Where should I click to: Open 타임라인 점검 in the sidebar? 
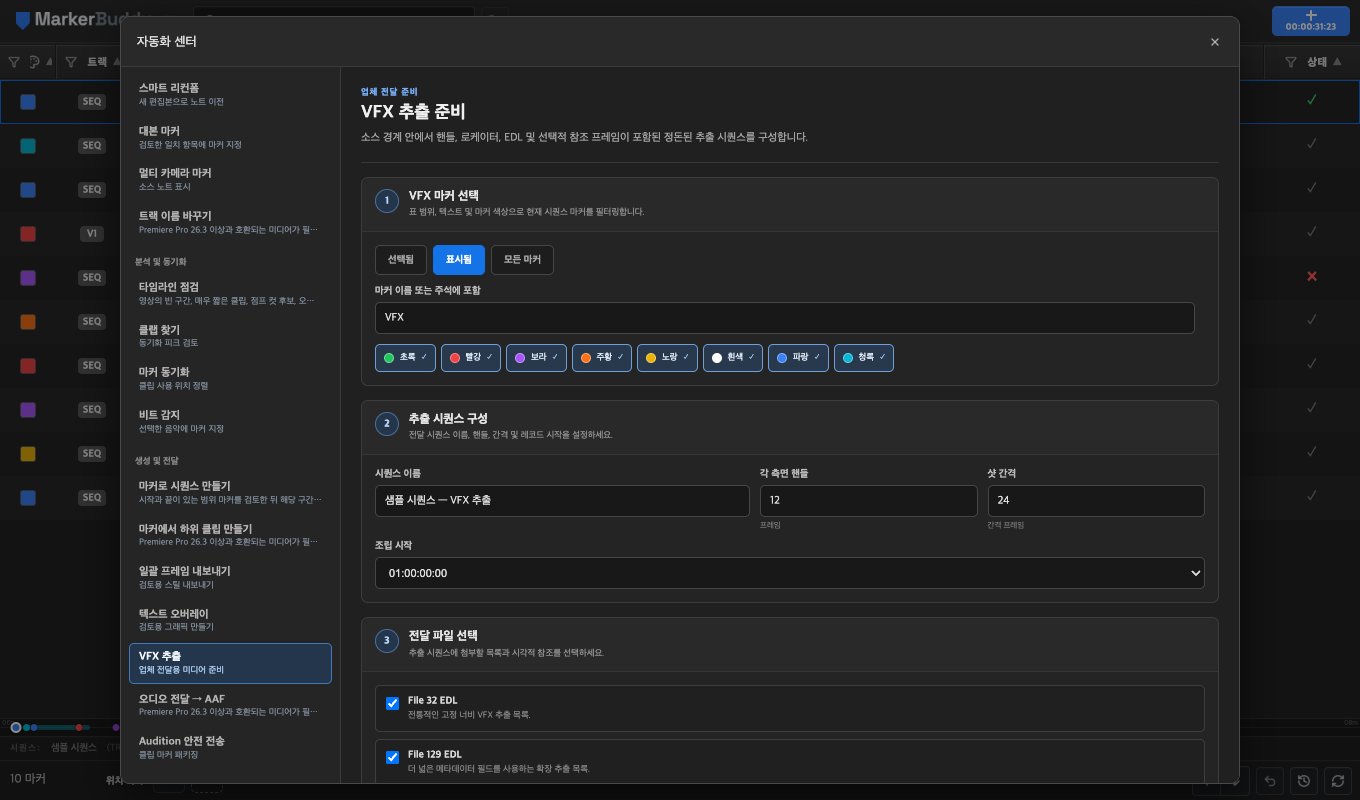230,293
